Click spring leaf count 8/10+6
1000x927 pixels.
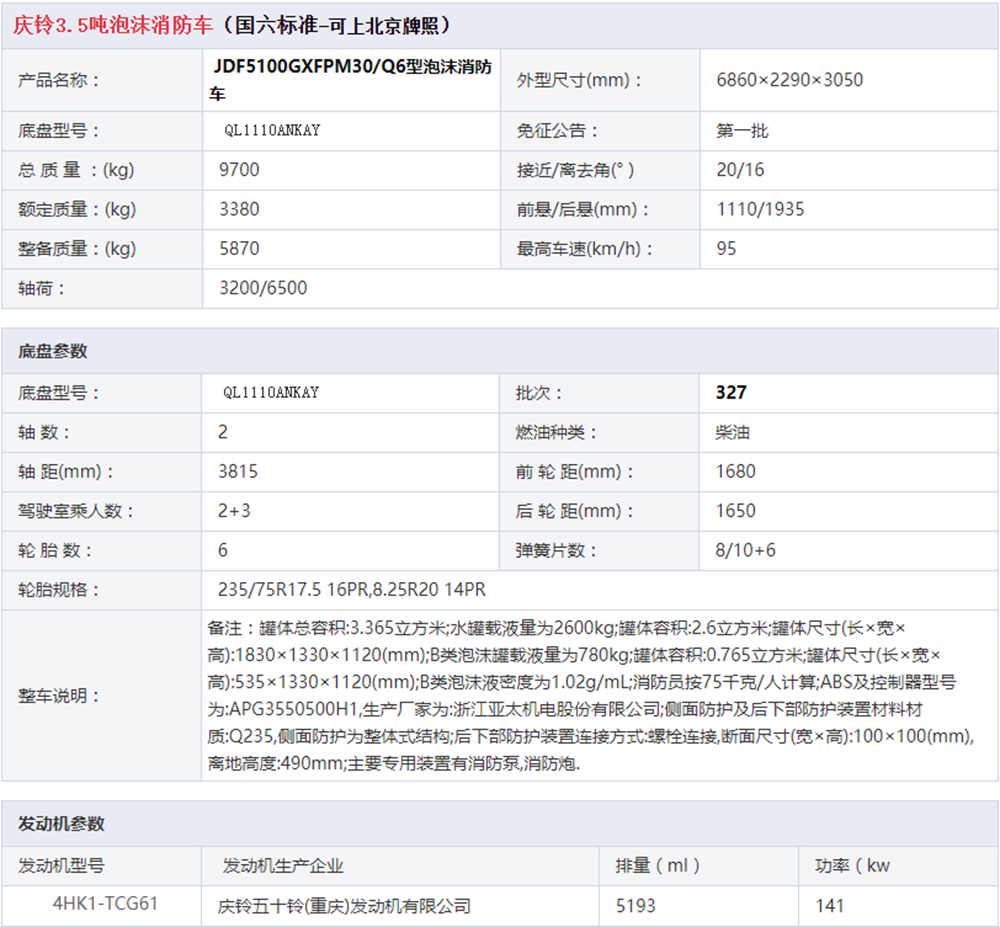click(x=746, y=550)
